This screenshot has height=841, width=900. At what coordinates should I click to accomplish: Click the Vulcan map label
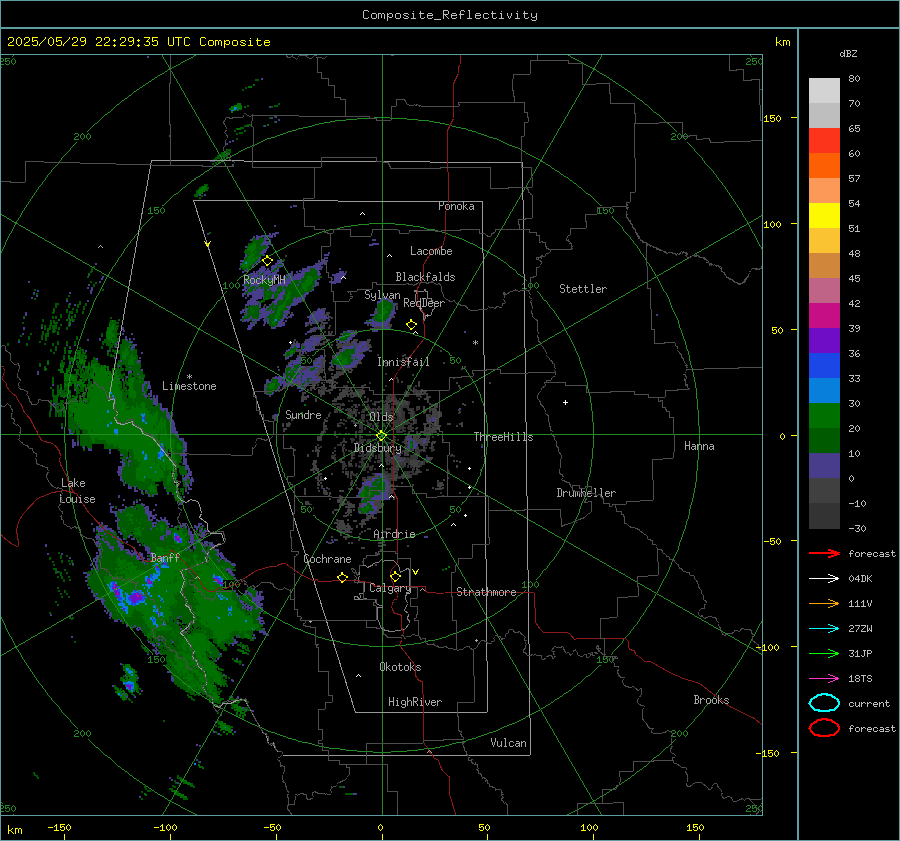[508, 743]
